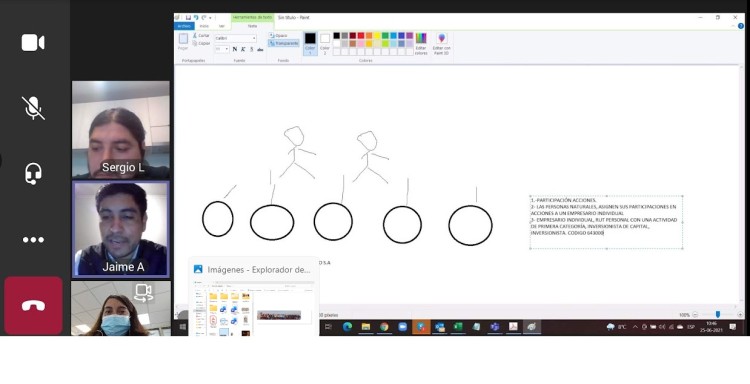
Task: Click Copiar in the Portapapeles group
Action: (201, 44)
